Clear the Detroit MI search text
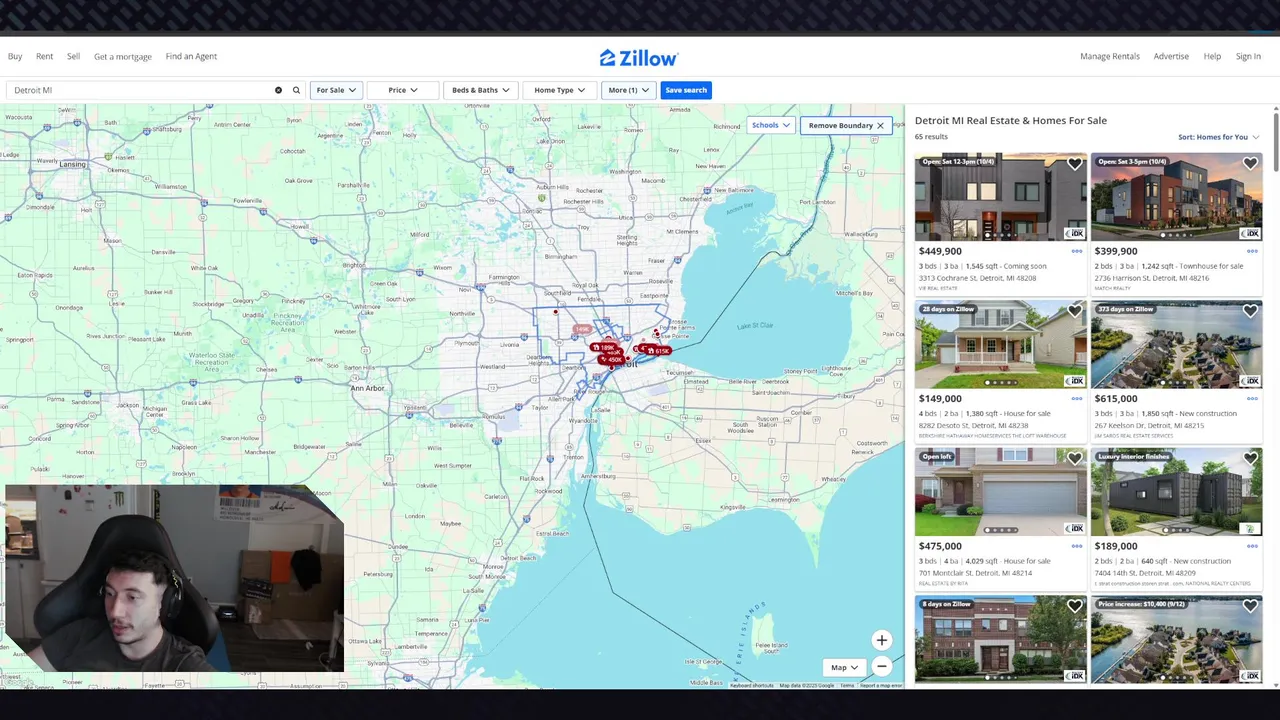The width and height of the screenshot is (1280, 720). coord(278,90)
